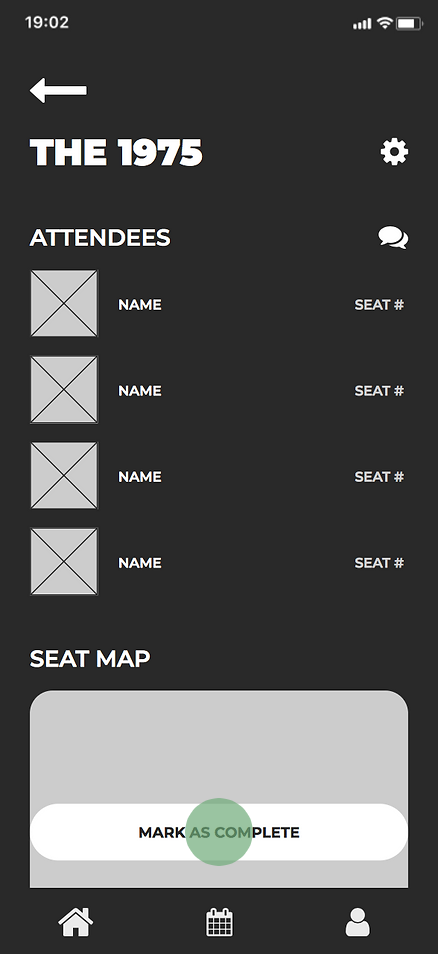The image size is (438, 954).
Task: Tap the first attendee's SEAT # label
Action: (379, 305)
